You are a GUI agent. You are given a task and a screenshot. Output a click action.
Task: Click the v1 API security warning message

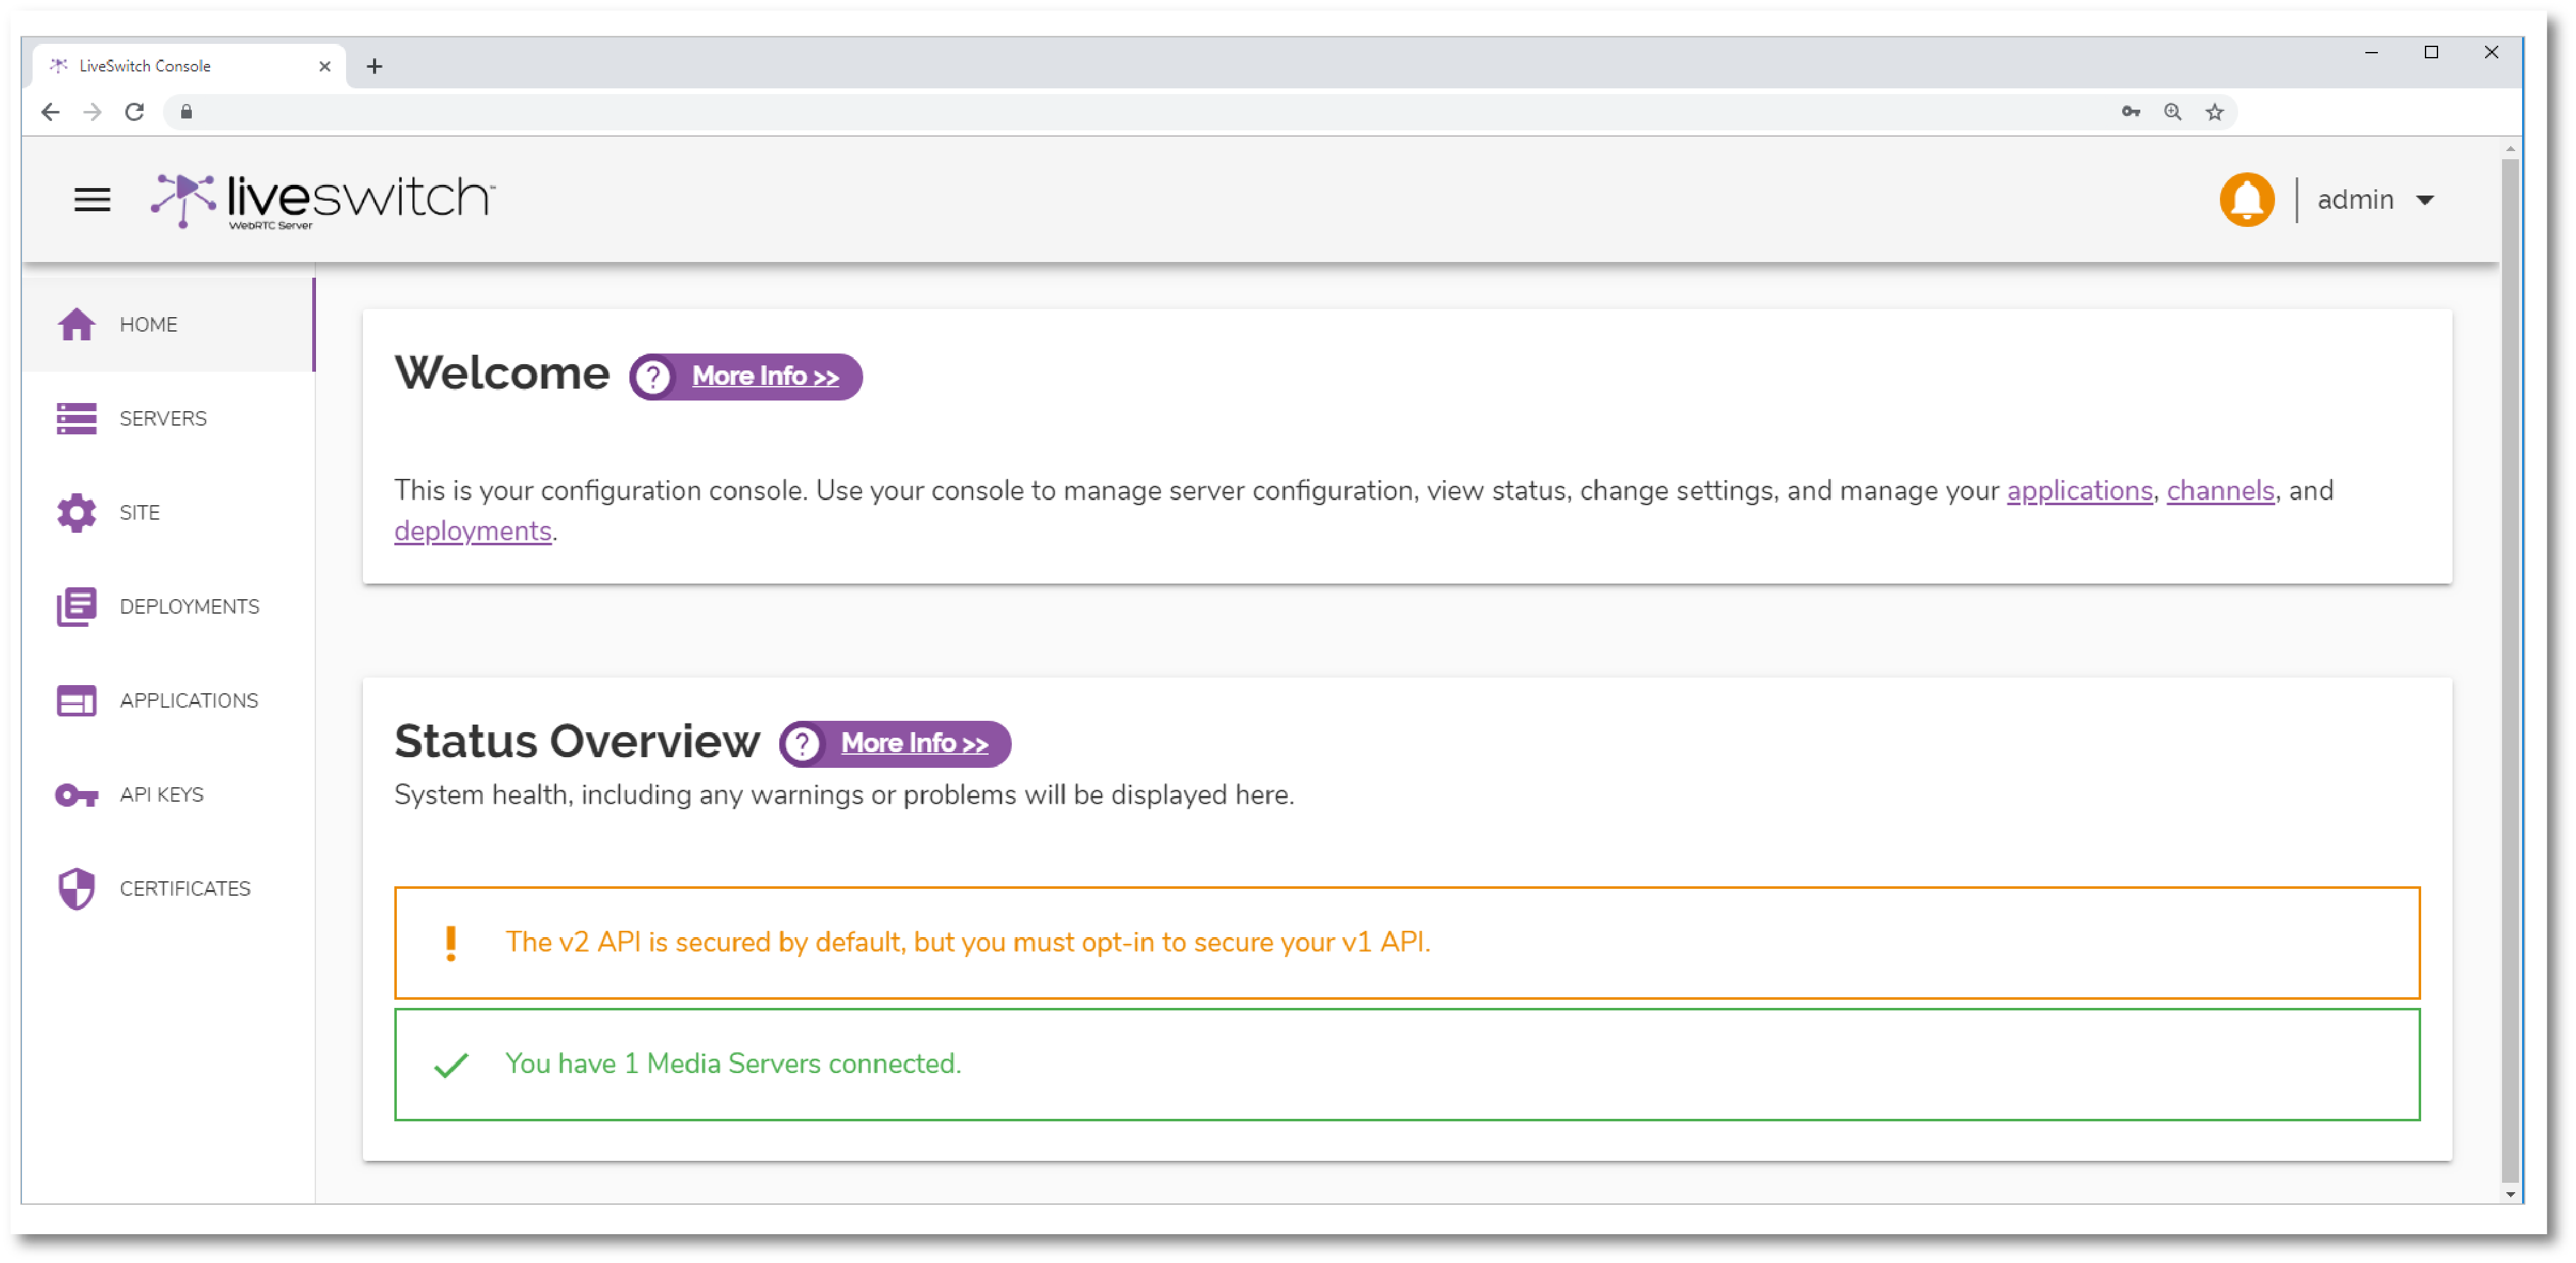[968, 942]
